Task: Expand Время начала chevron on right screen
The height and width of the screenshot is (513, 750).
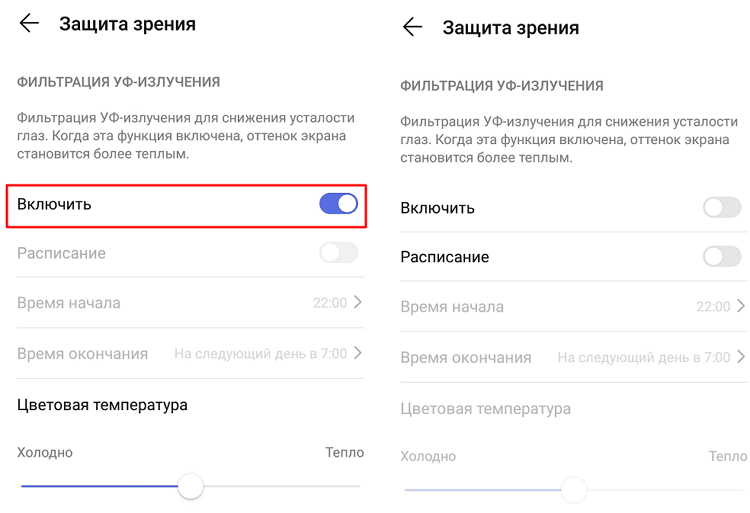Action: (x=741, y=306)
